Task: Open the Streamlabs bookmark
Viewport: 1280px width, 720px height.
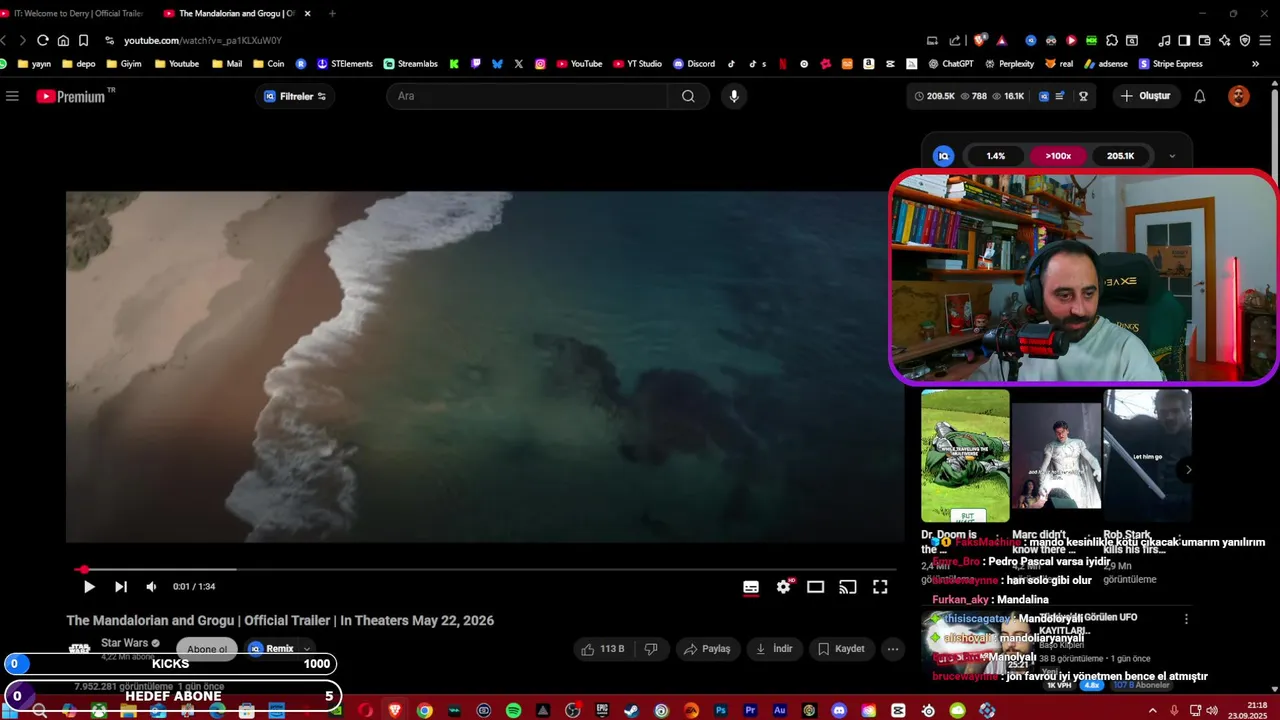Action: pyautogui.click(x=410, y=64)
